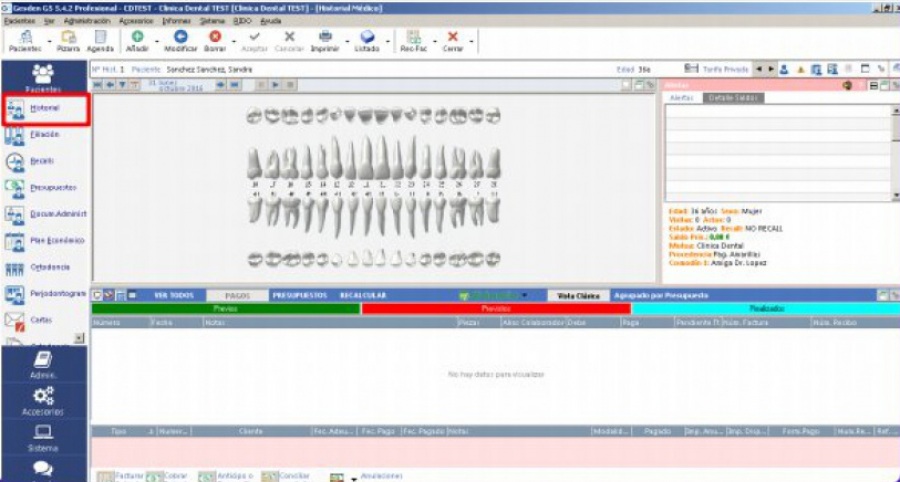Click the yellow warning triangle icon

click(x=800, y=69)
